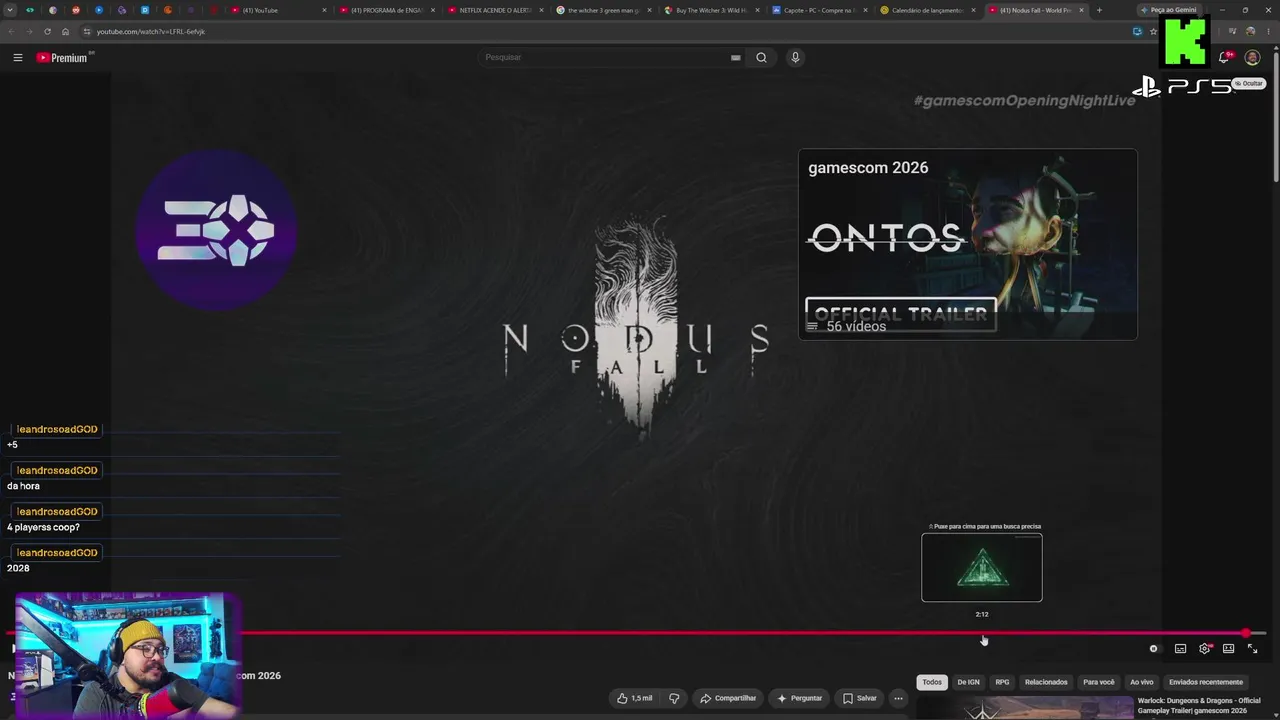This screenshot has width=1280, height=720.
Task: Close the (41) YouTube tab
Action: click(324, 10)
